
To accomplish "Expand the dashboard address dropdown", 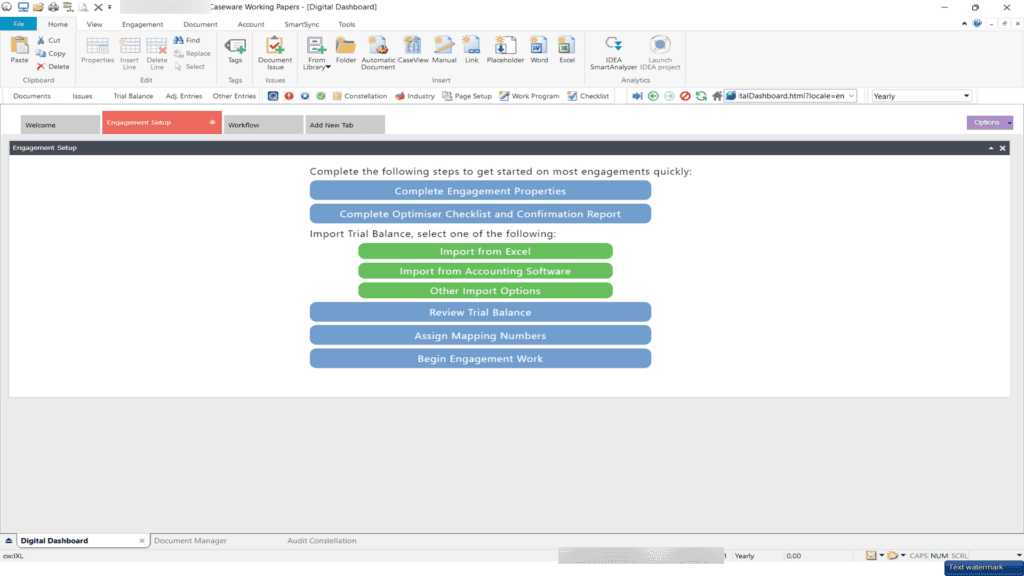I will 851,96.
